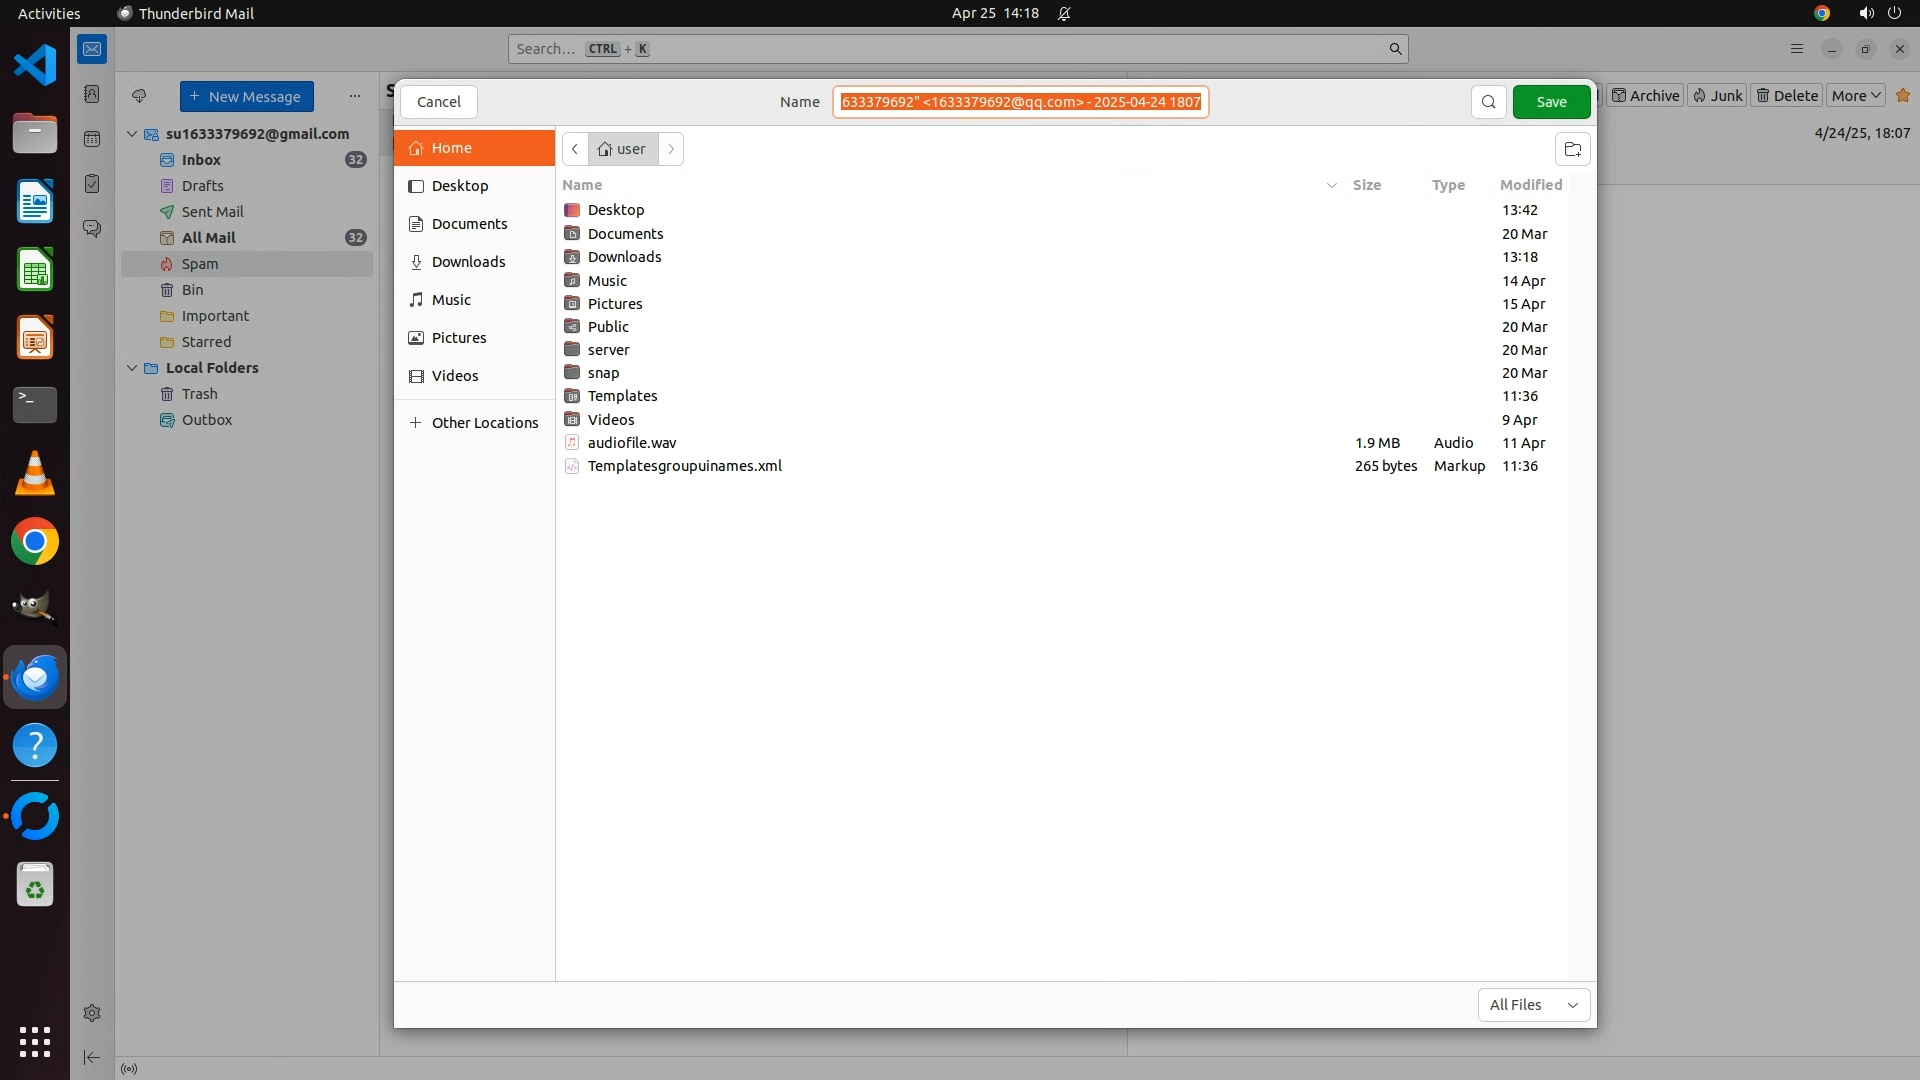Open the Calendar space icon
1920x1080 pixels.
92,139
